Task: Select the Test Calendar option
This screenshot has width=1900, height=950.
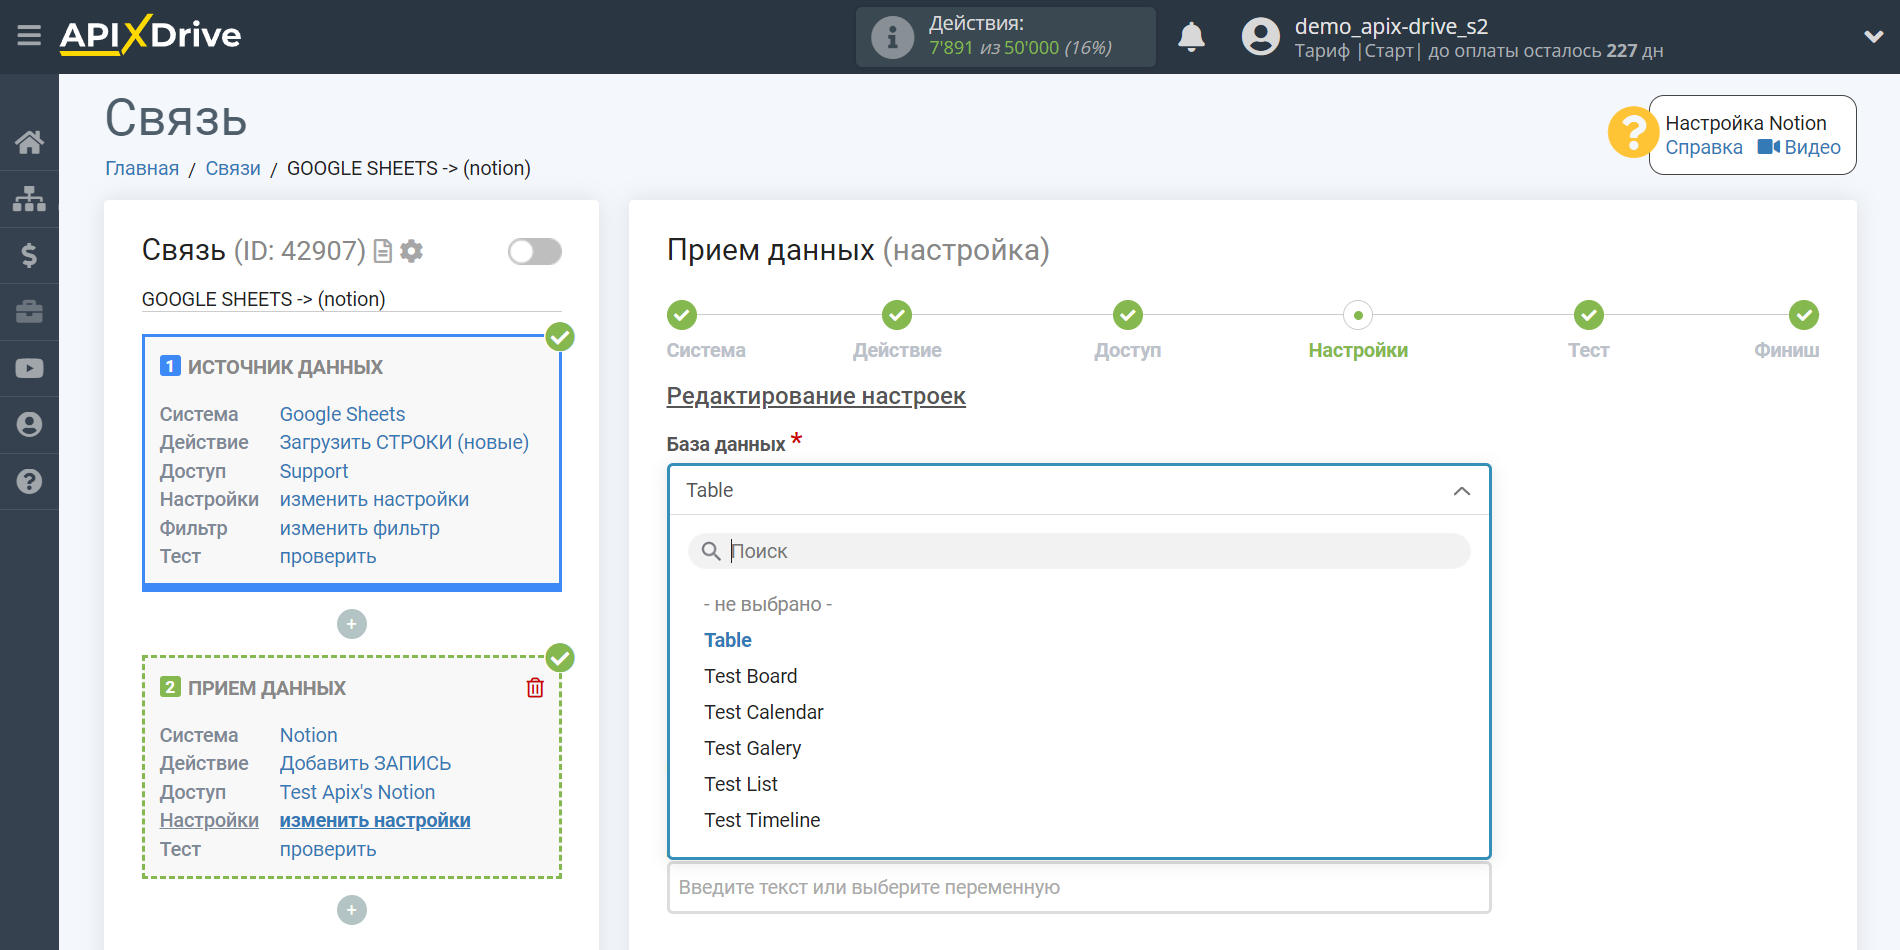Action: (764, 712)
